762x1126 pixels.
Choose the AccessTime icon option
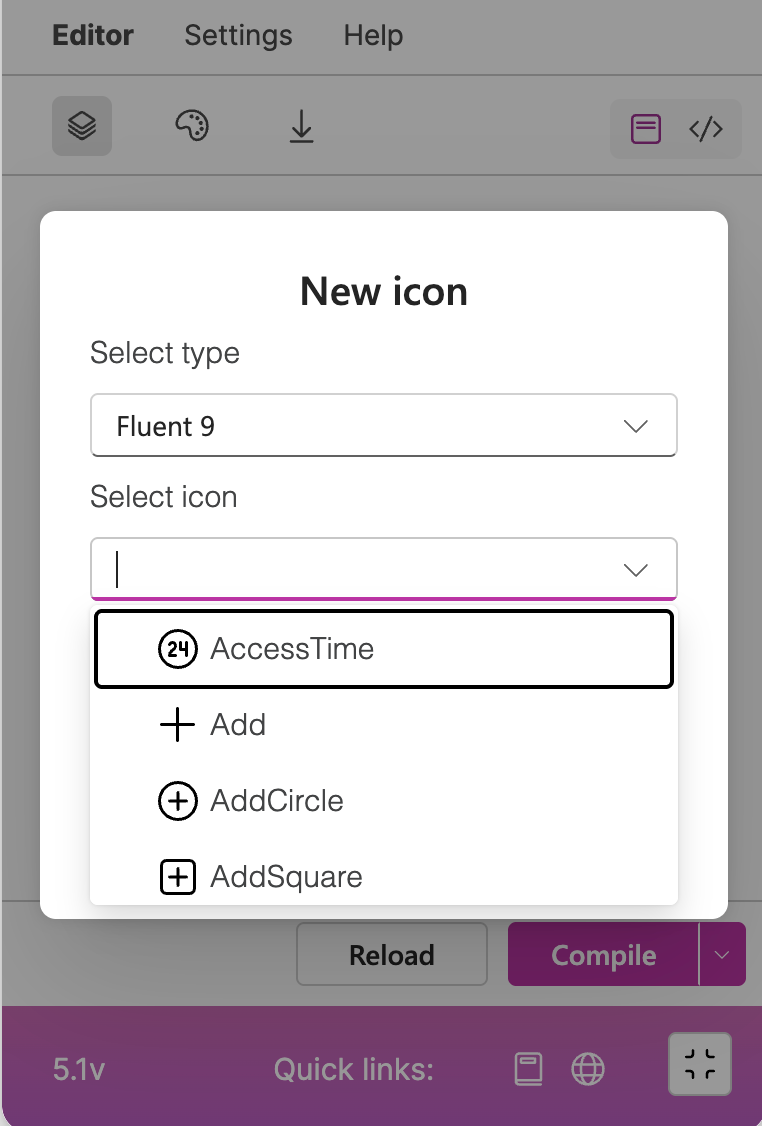384,649
